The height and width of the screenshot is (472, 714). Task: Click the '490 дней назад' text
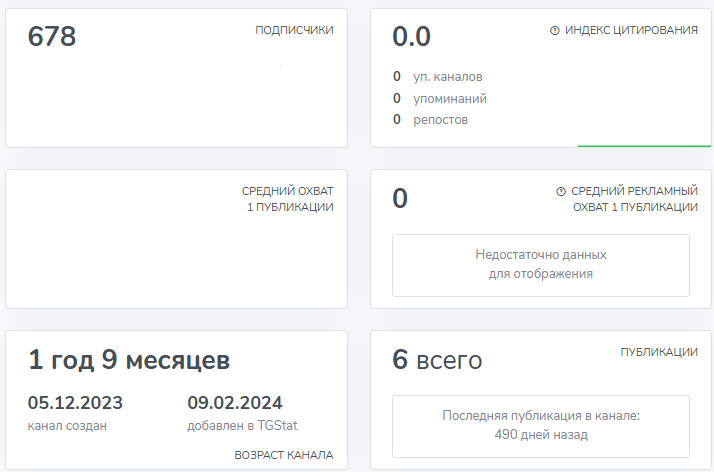point(541,435)
